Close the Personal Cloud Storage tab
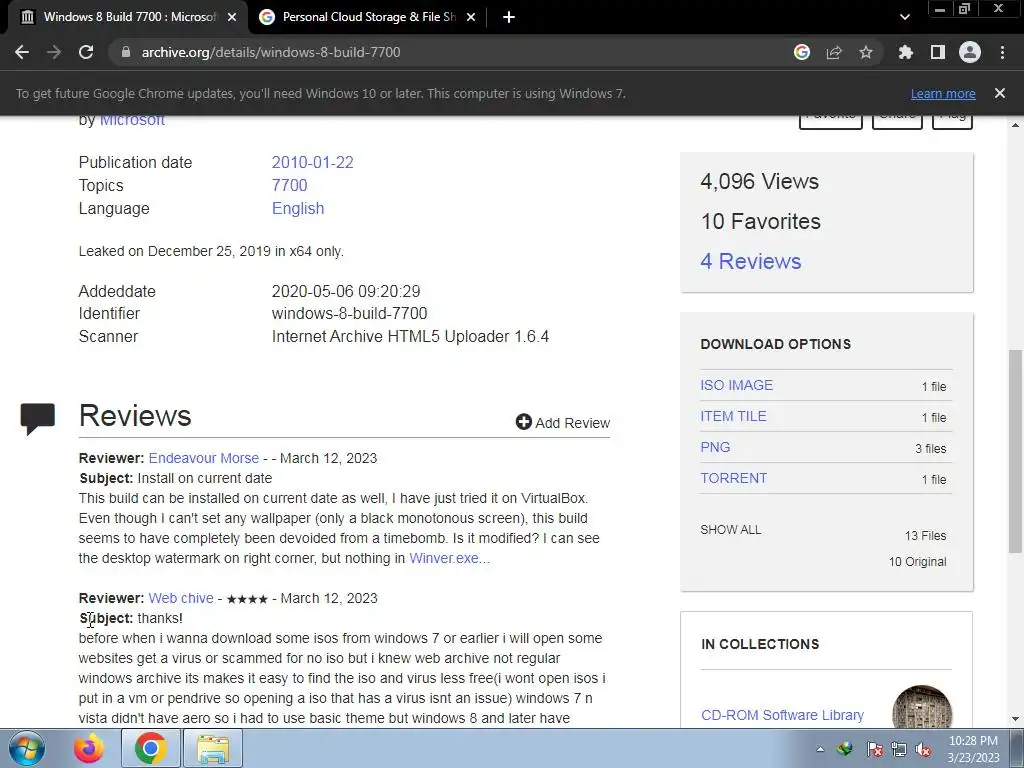Screen dimensions: 1024x768 coord(471,17)
